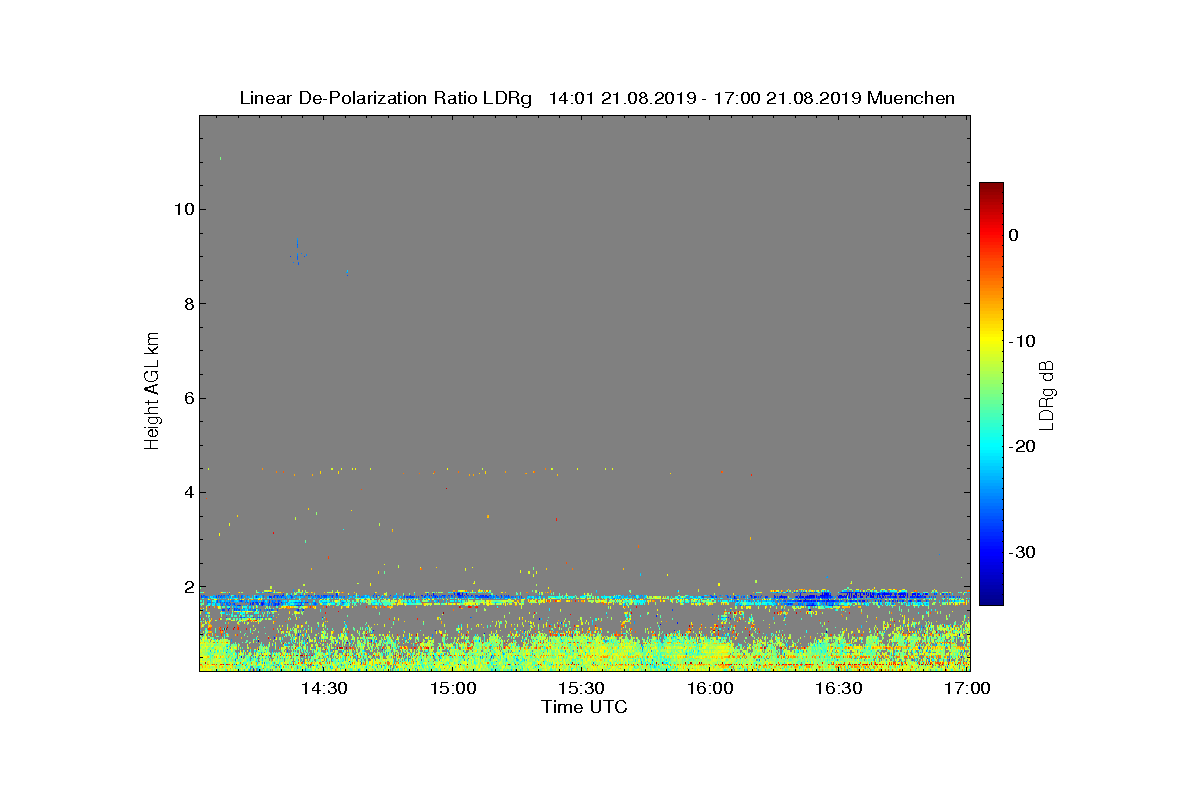Click the dark red top of colorbar
1200x800 pixels.
(991, 188)
